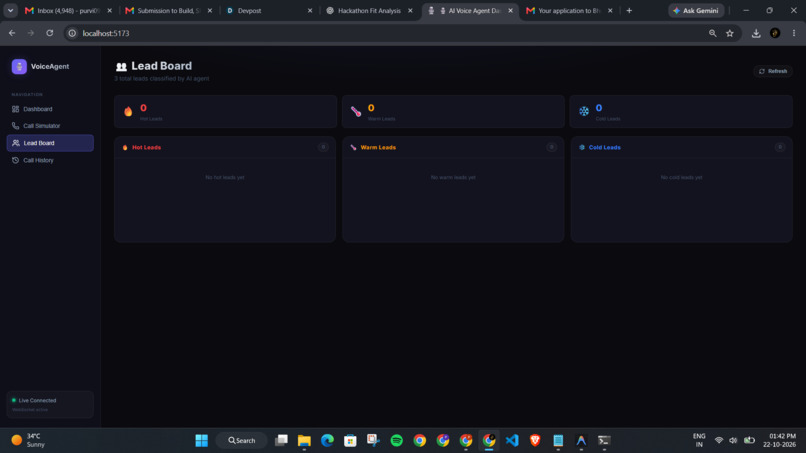Click the Cold Leads column count badge
The image size is (806, 453).
[x=779, y=148]
